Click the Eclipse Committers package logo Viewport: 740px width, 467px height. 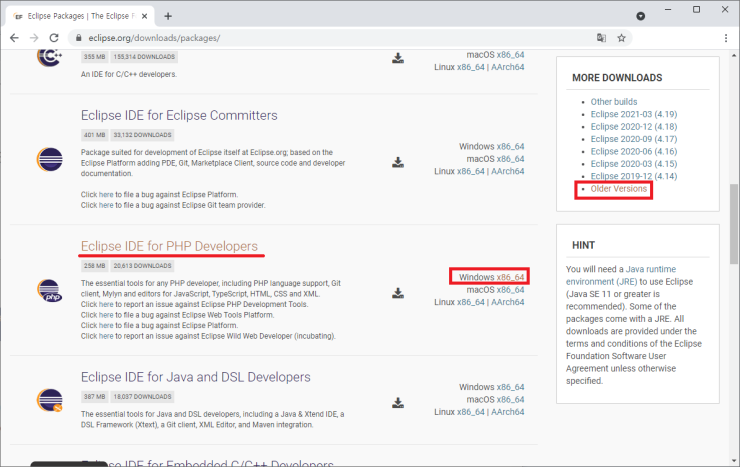click(48, 160)
